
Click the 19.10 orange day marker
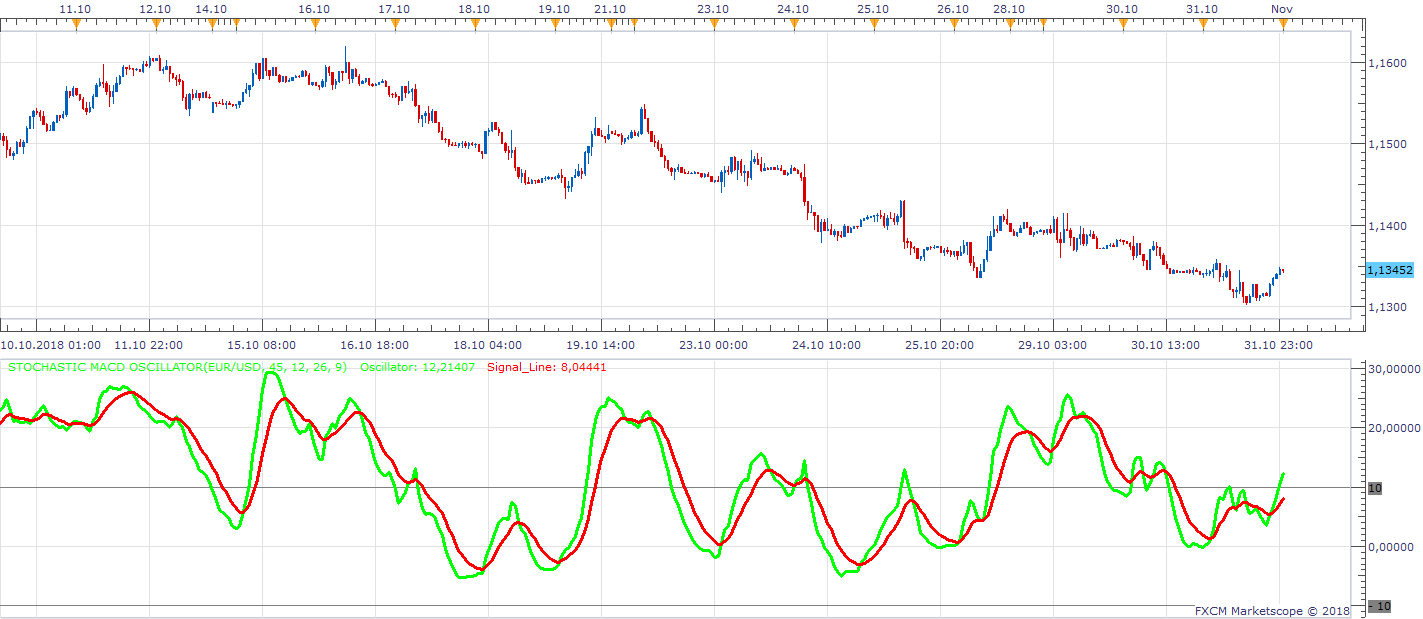(554, 24)
